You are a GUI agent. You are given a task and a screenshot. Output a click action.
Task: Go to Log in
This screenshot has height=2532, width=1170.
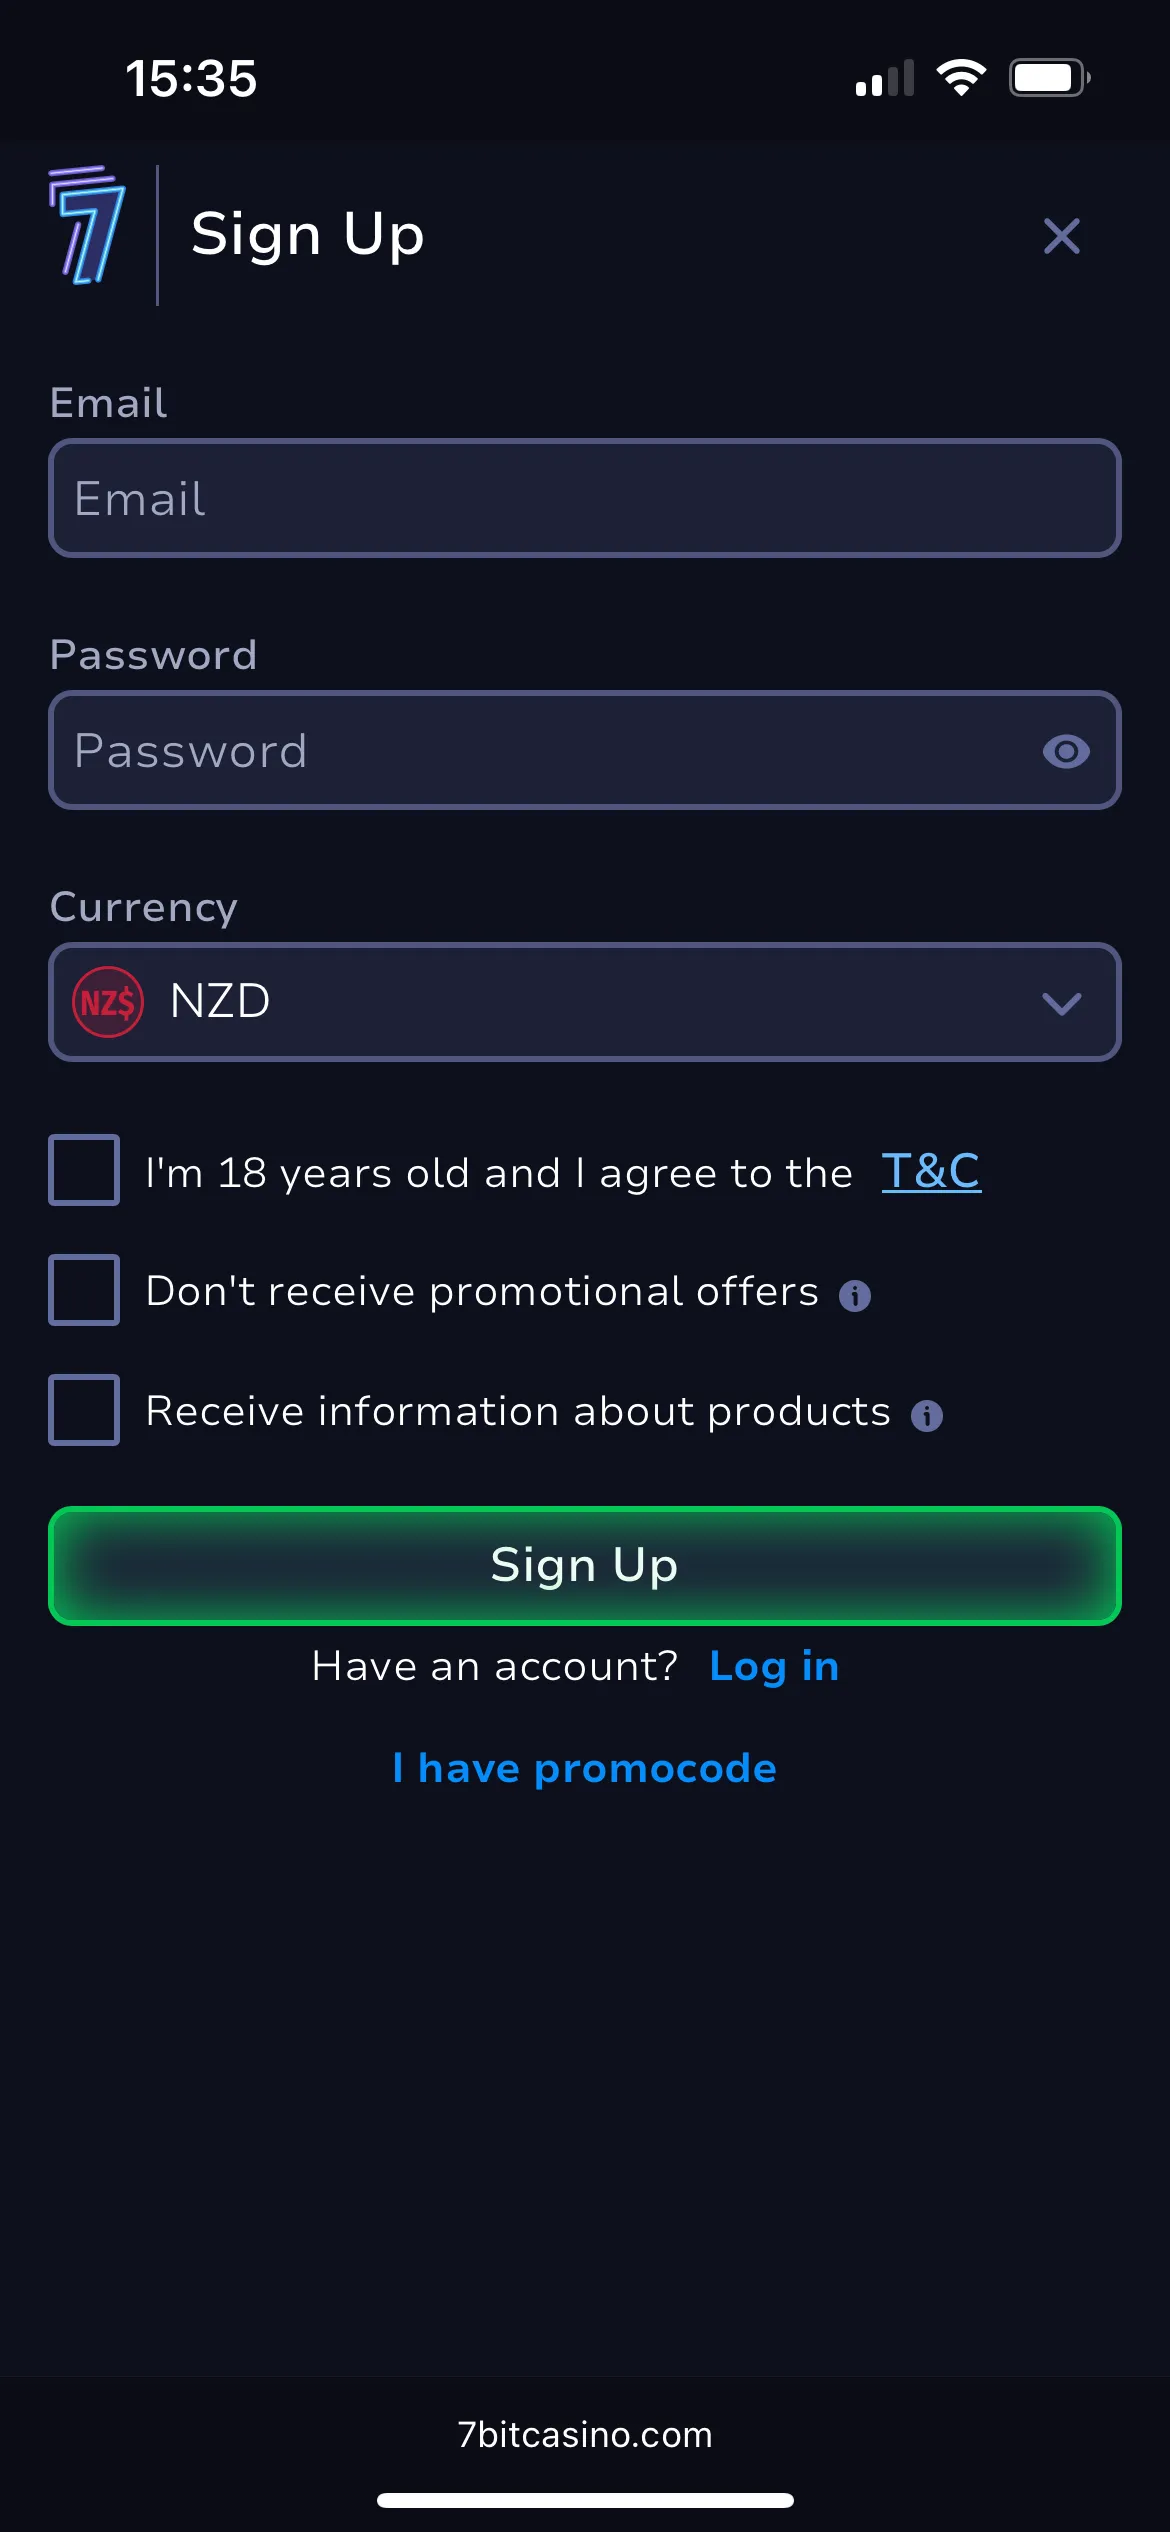774,1667
